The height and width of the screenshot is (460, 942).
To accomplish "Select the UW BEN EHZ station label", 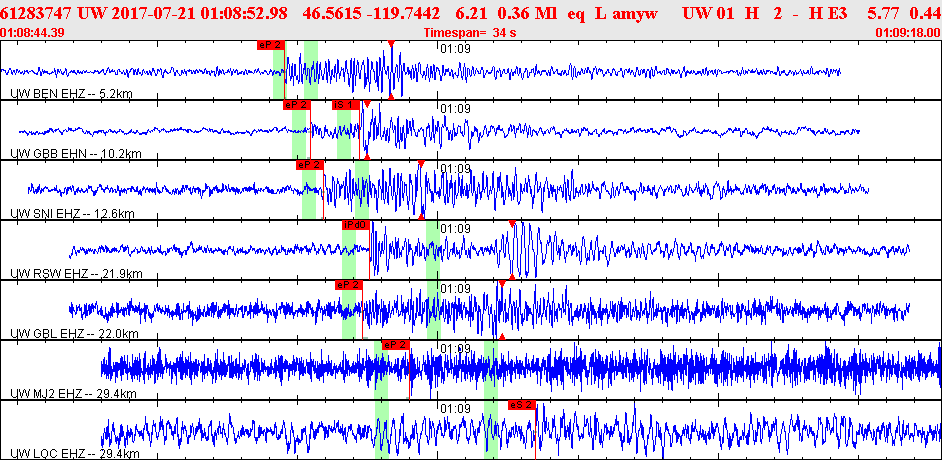I will (x=65, y=94).
